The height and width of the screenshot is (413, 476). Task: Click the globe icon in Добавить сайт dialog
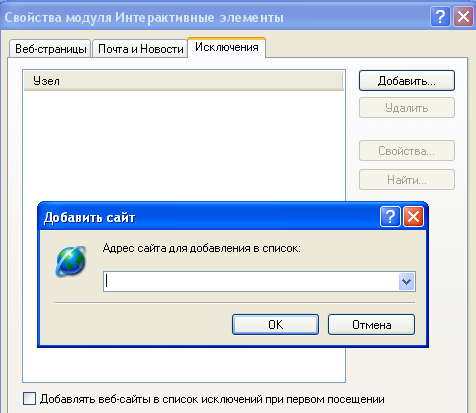(x=71, y=261)
